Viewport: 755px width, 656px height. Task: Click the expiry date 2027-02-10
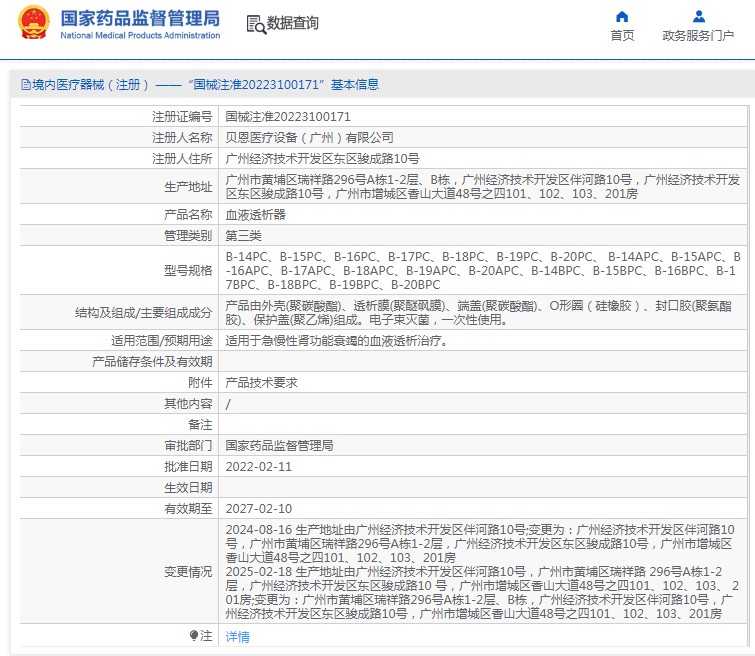click(259, 508)
